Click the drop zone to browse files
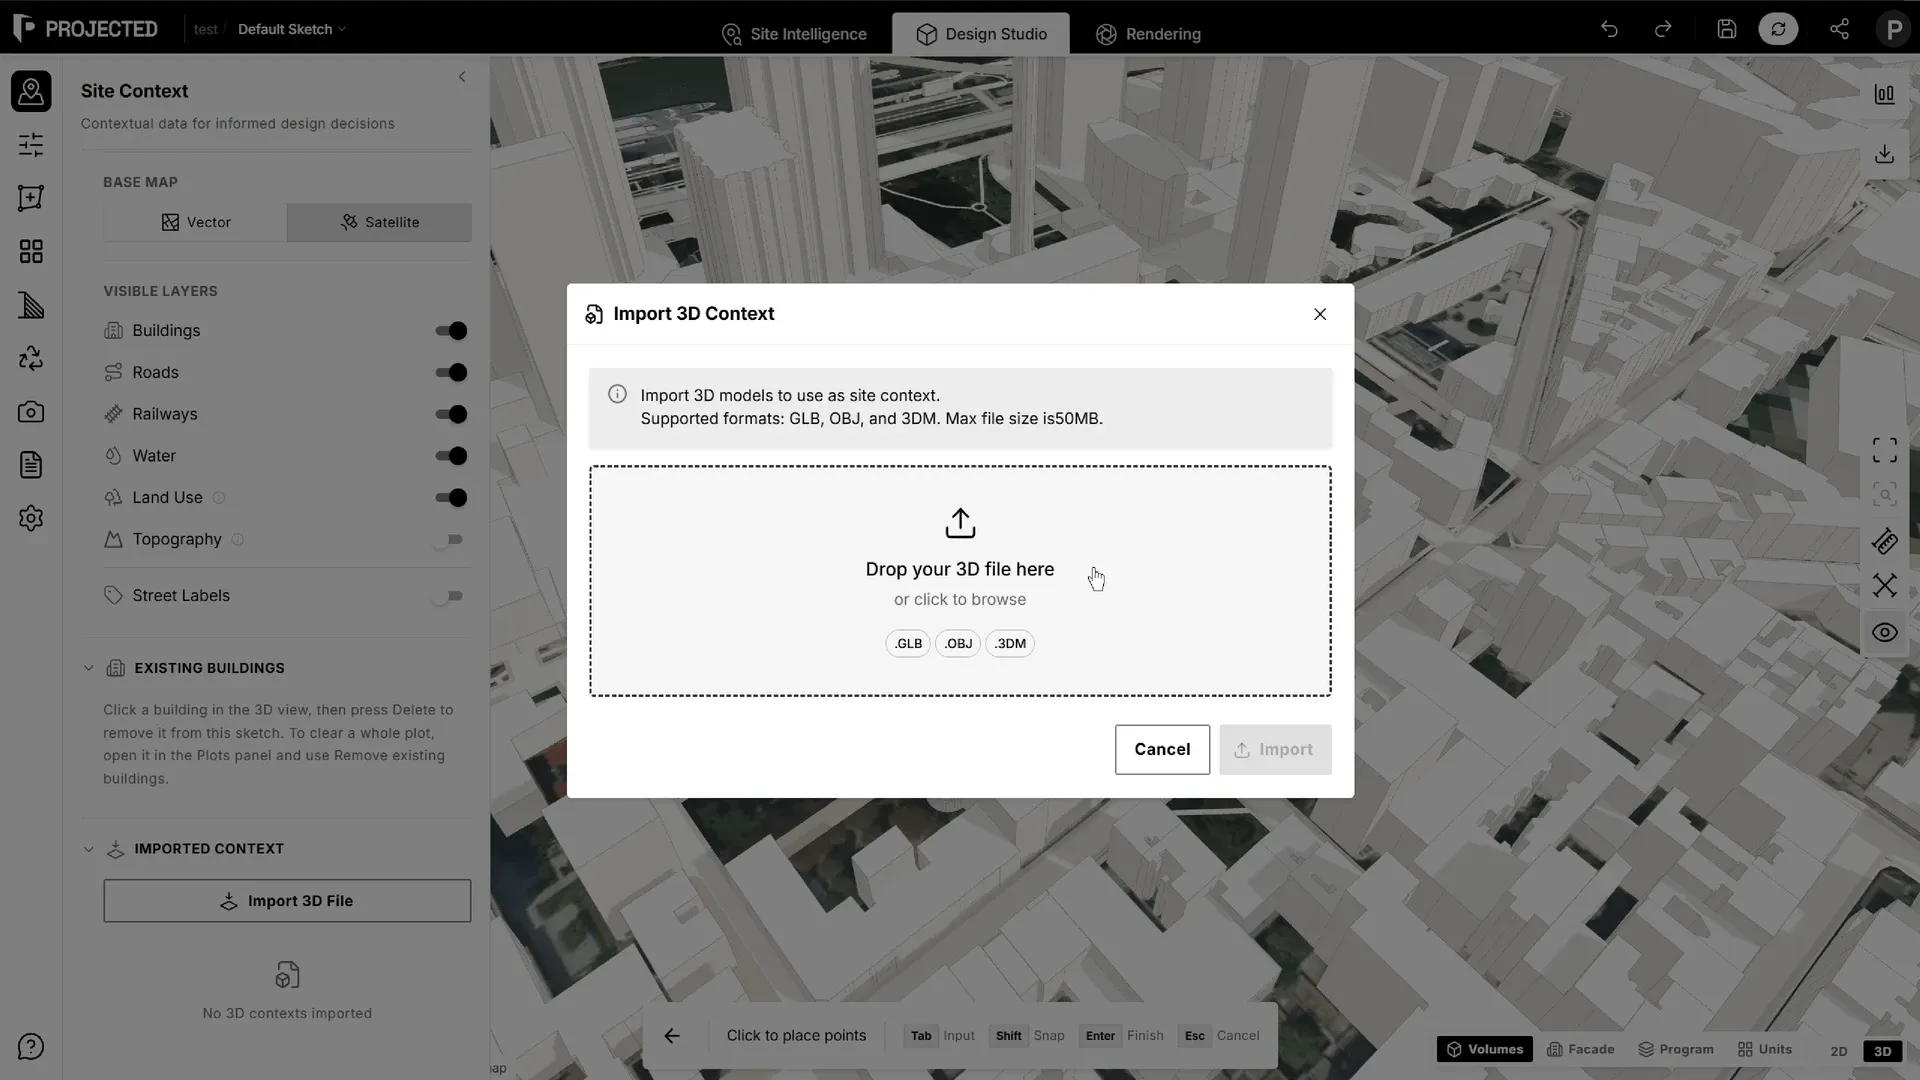1920x1080 pixels. [x=960, y=581]
